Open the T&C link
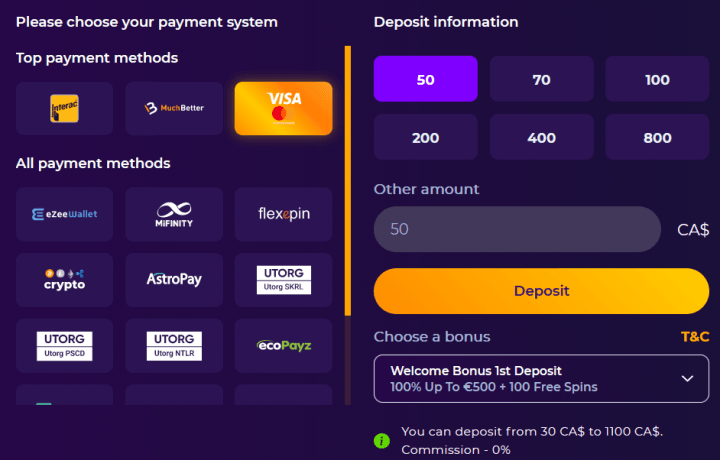Screen dimensions: 720x460 point(695,337)
